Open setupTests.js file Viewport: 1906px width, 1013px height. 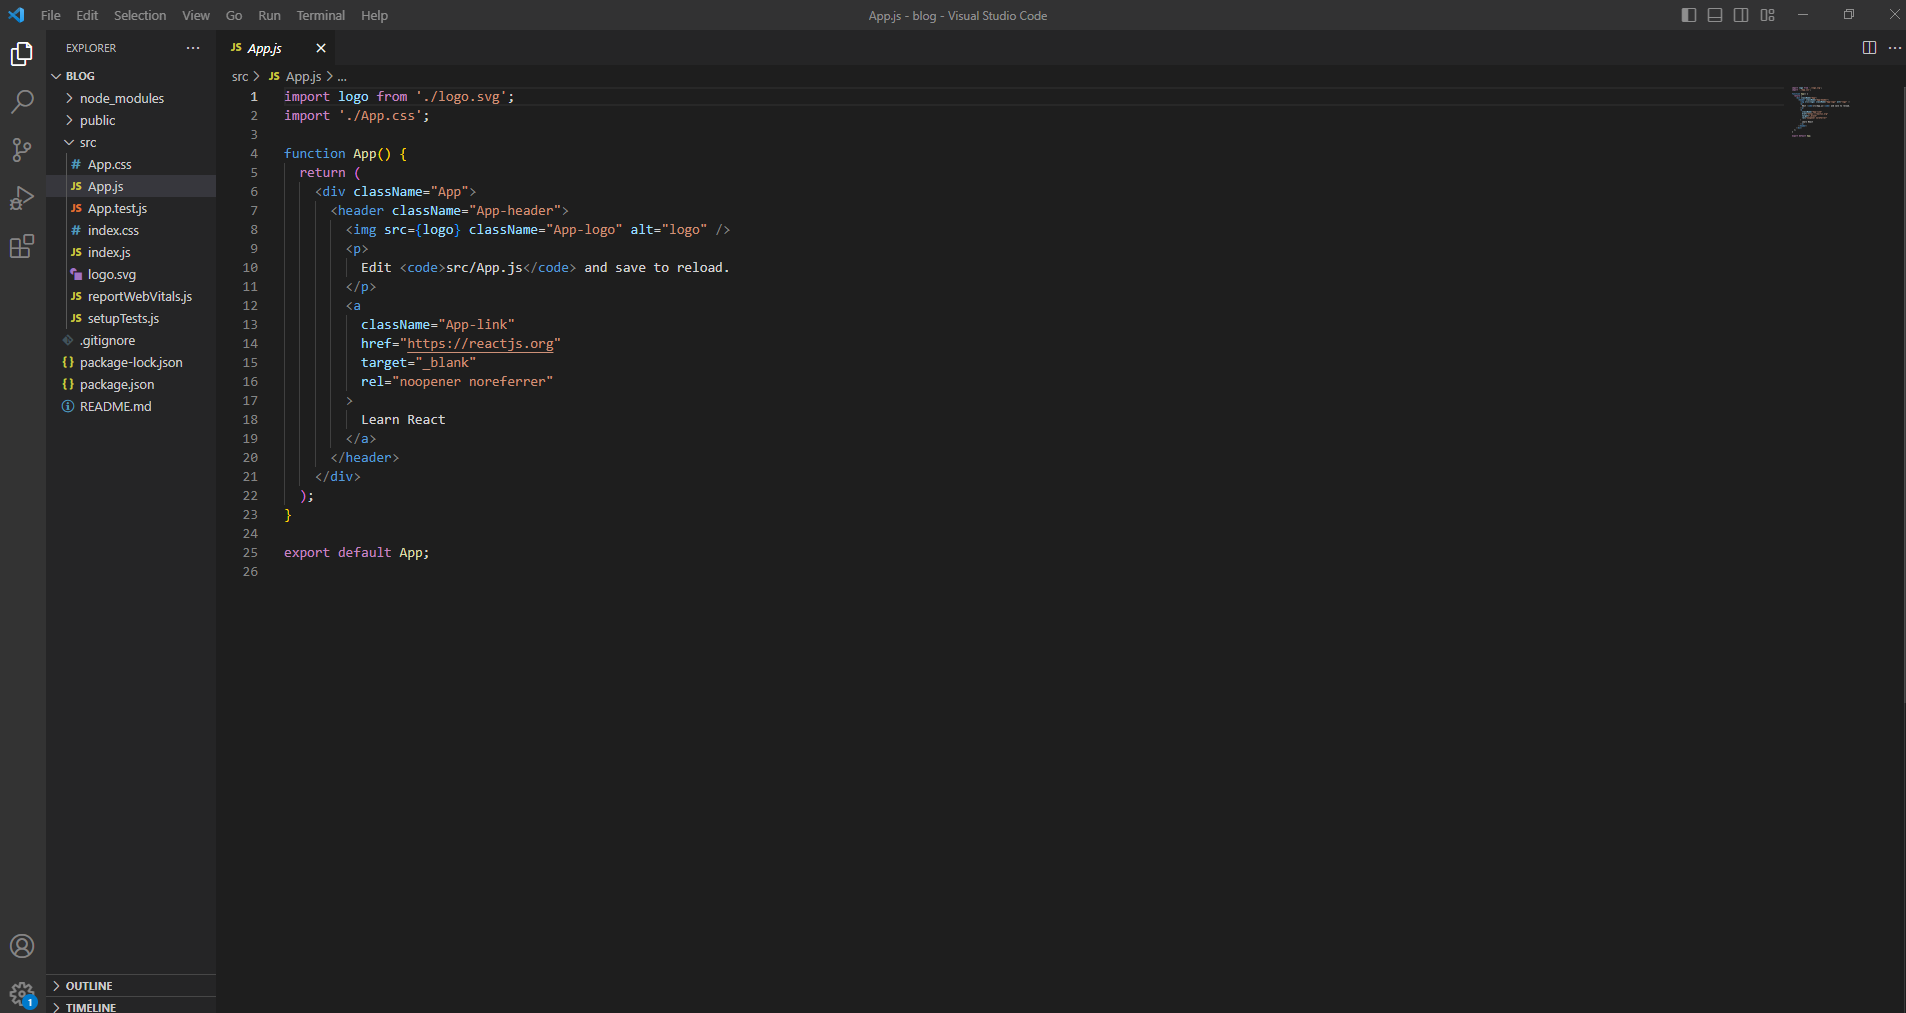[131, 318]
